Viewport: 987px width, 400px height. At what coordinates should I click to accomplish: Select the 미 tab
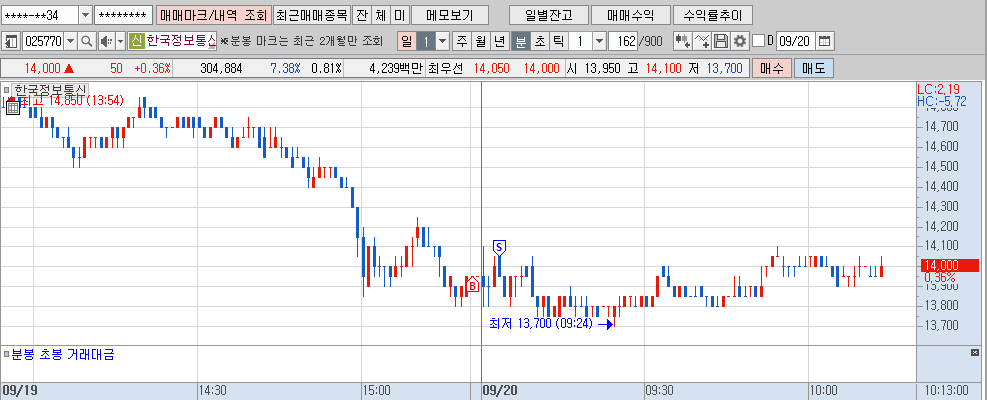[400, 14]
